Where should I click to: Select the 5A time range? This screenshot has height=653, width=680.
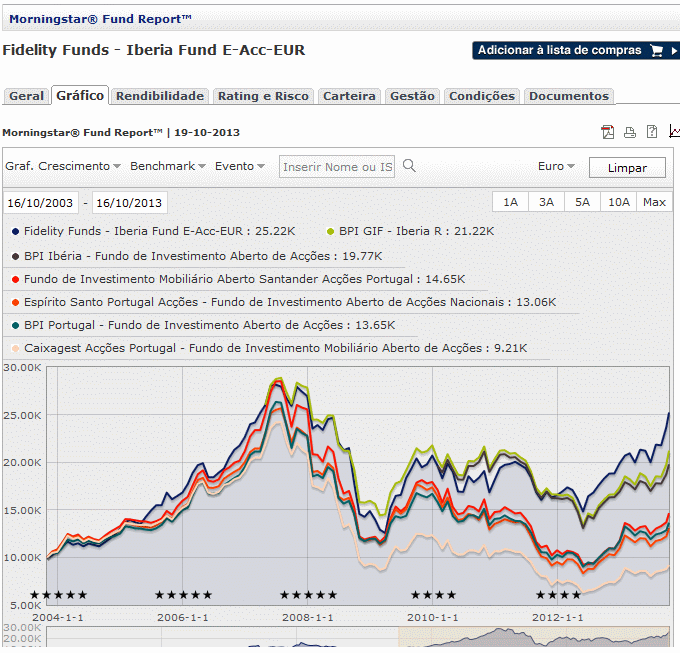point(582,202)
